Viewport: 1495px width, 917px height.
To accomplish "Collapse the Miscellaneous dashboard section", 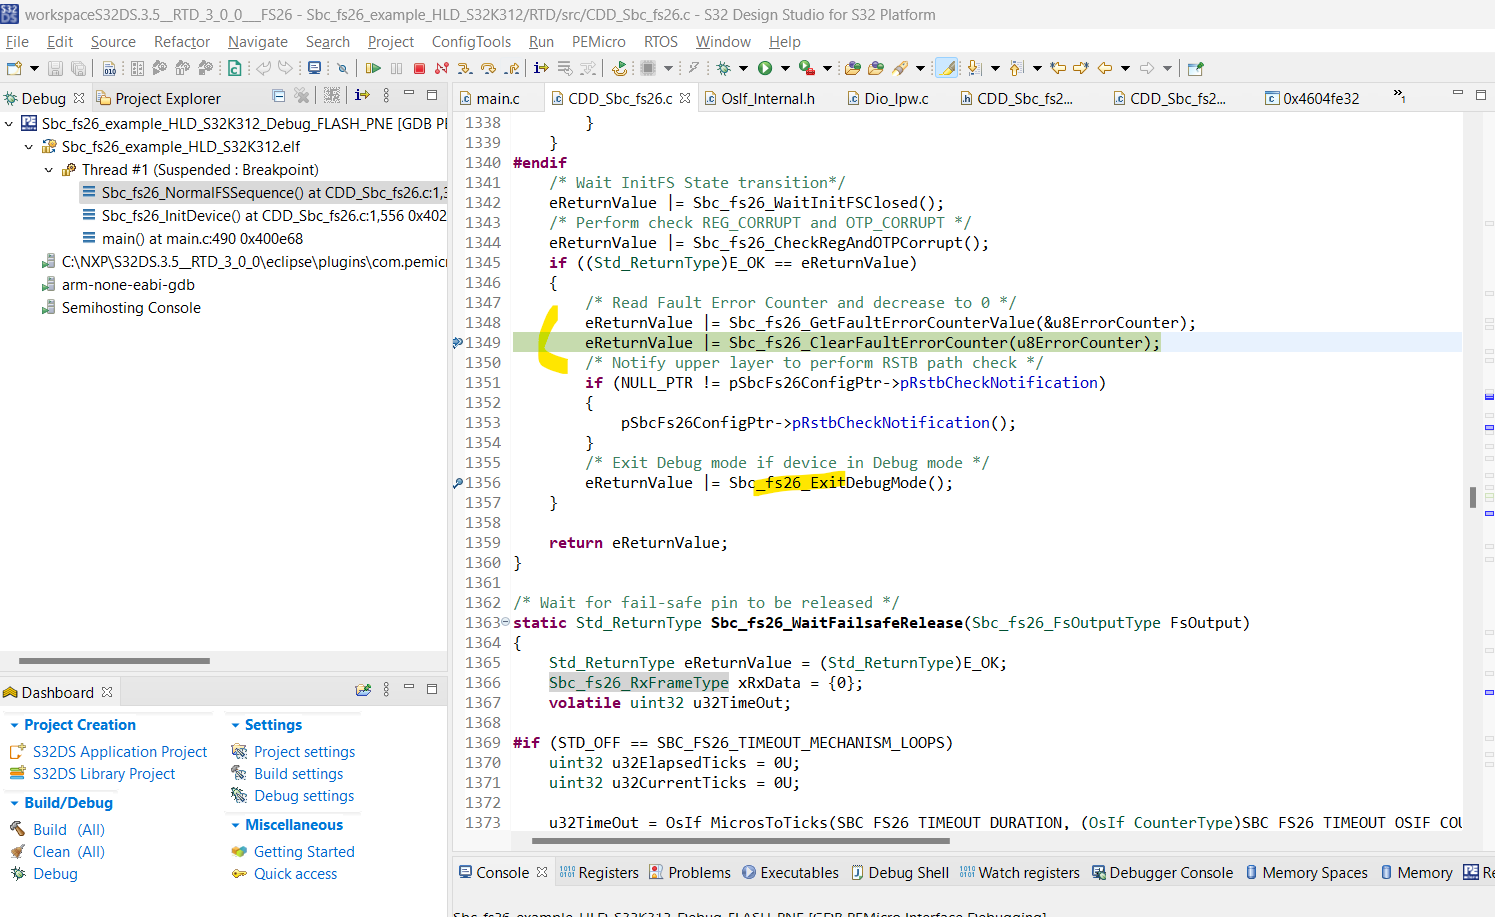I will (235, 825).
